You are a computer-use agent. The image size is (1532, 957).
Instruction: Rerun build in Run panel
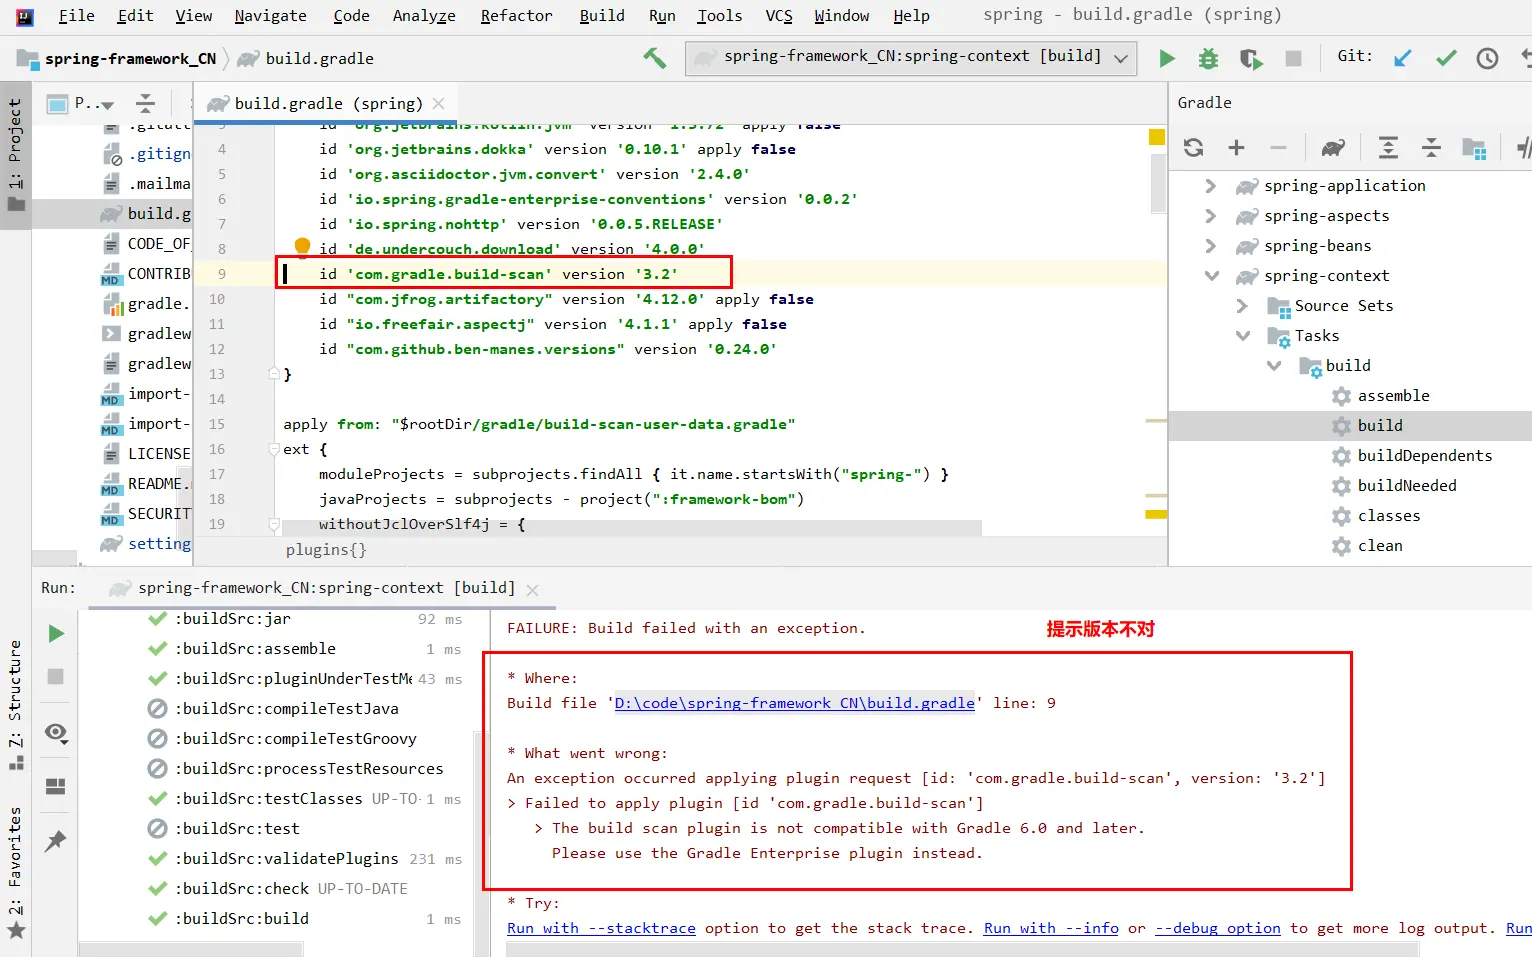click(56, 633)
